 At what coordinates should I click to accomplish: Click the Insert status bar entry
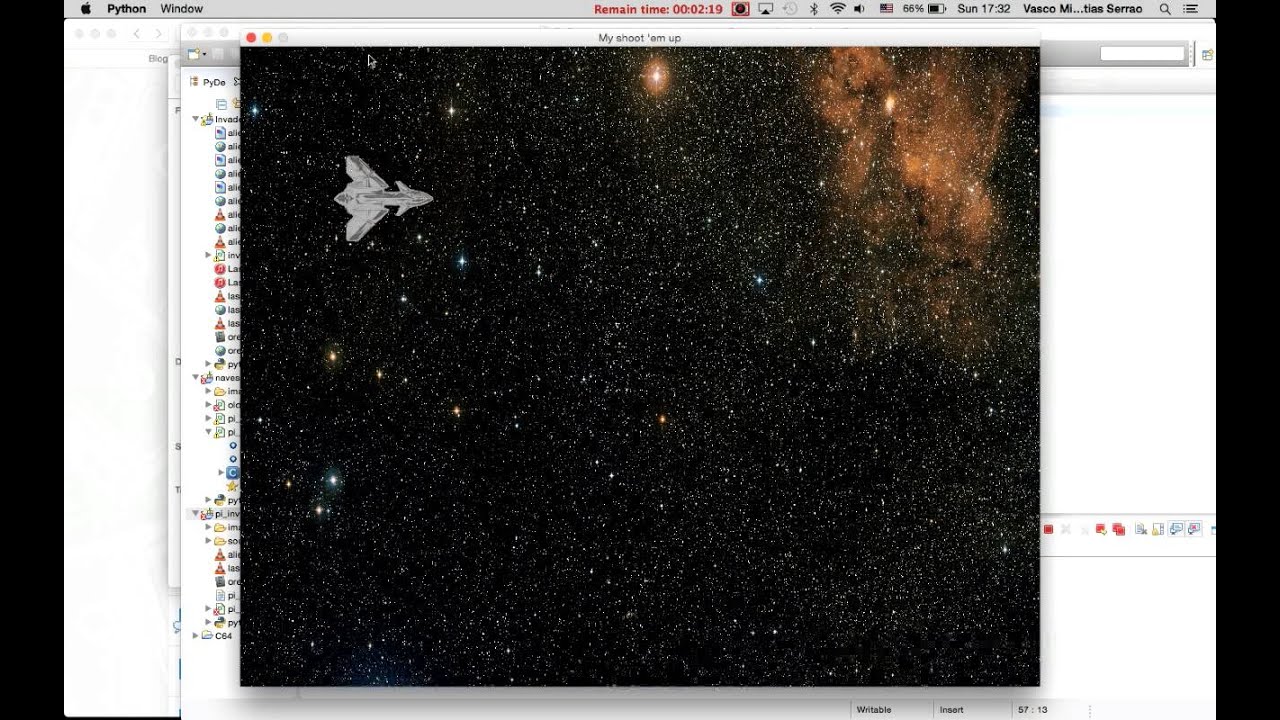click(x=952, y=710)
